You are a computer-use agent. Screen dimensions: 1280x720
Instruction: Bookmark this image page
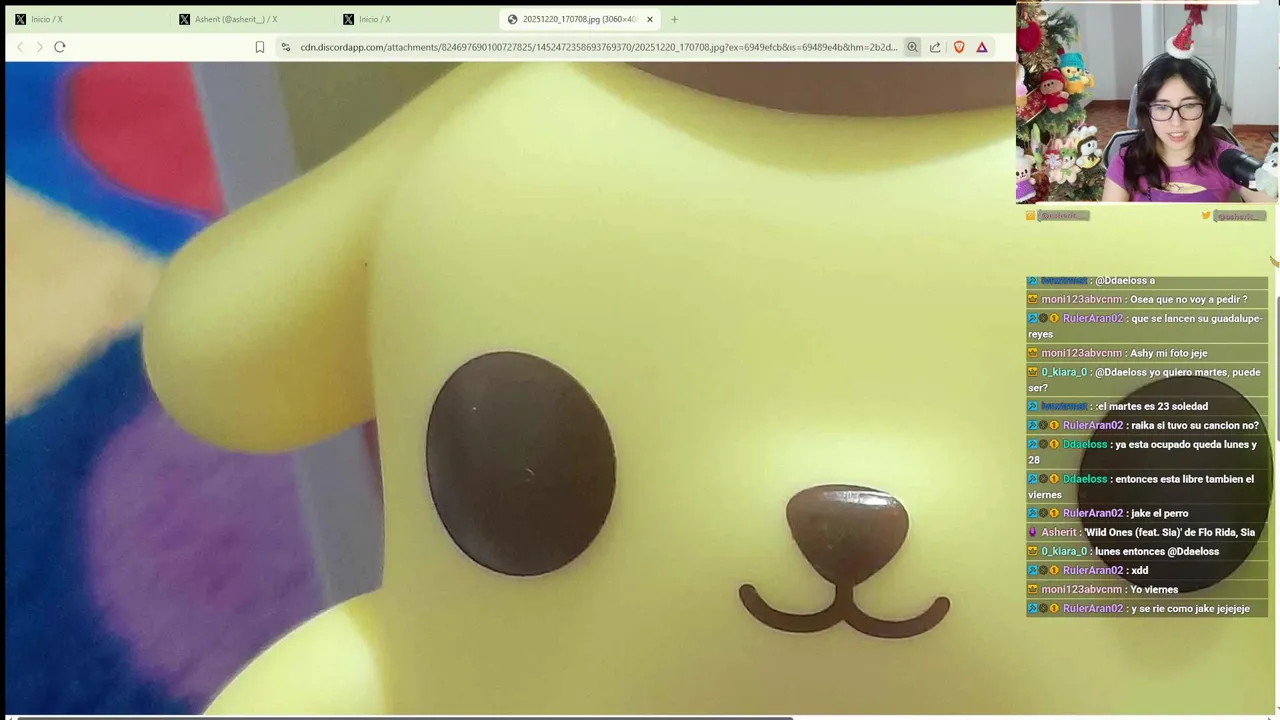[x=260, y=47]
